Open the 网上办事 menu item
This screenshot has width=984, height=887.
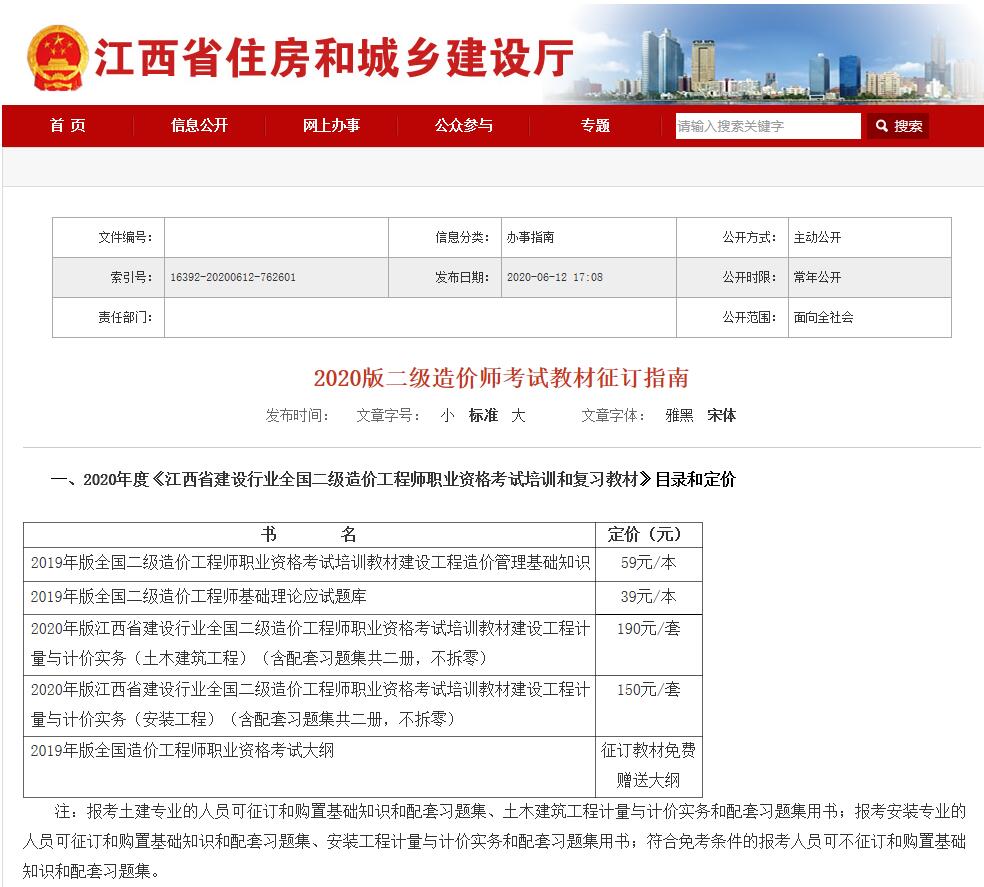(331, 126)
